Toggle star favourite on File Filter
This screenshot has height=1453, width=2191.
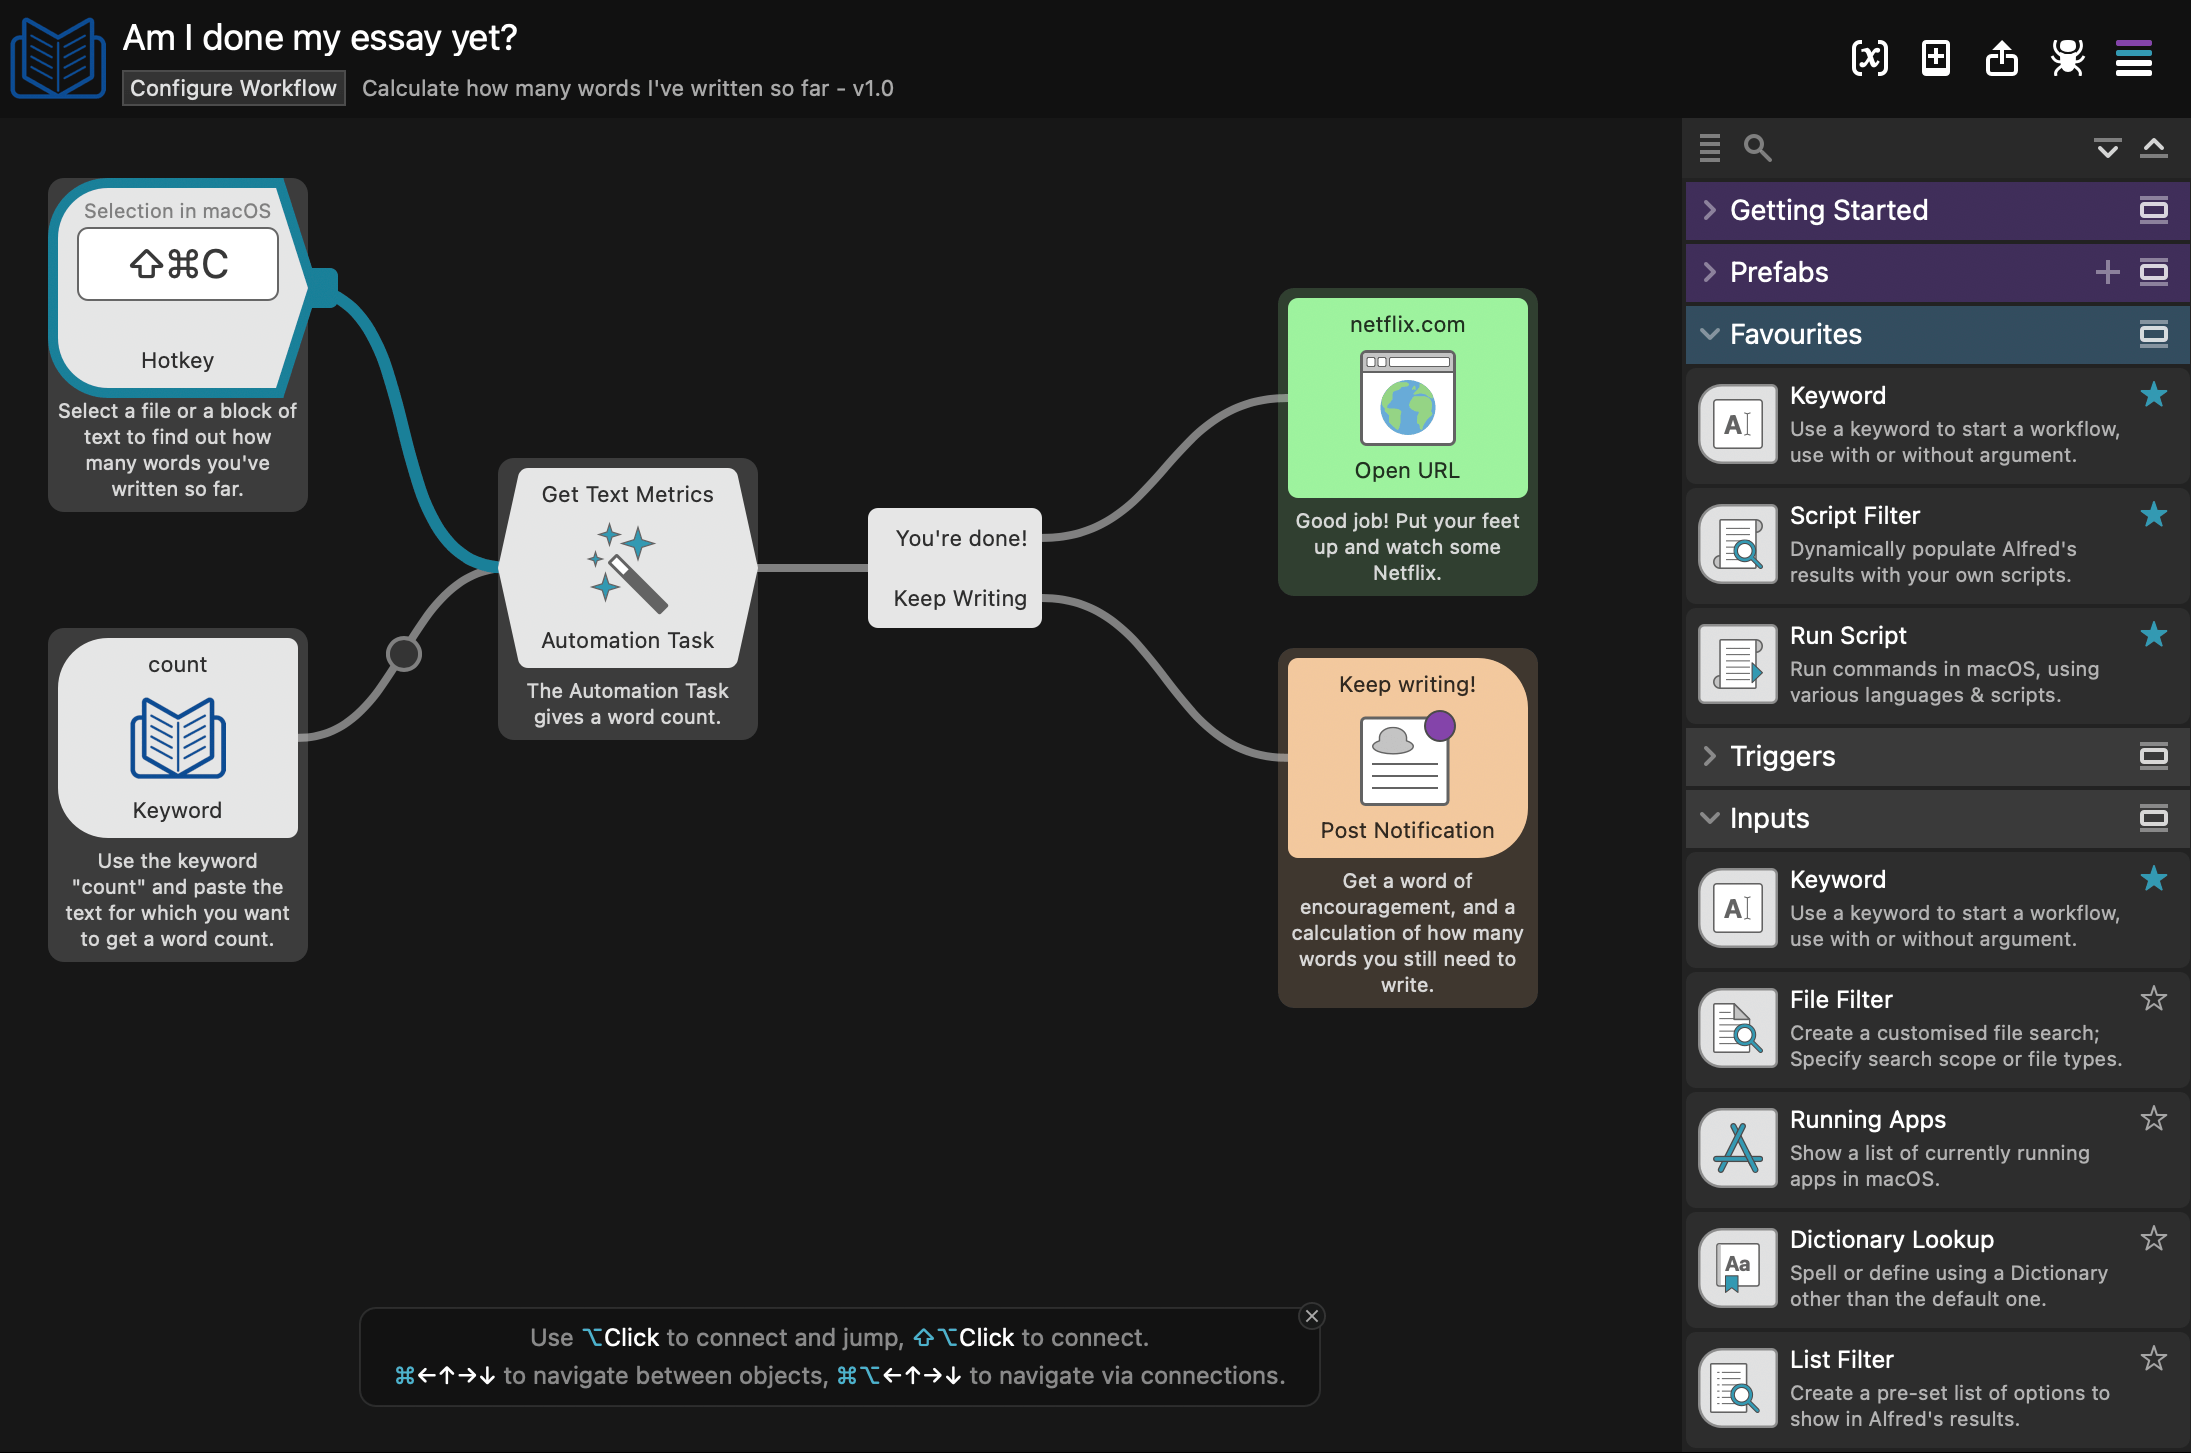(x=2154, y=997)
